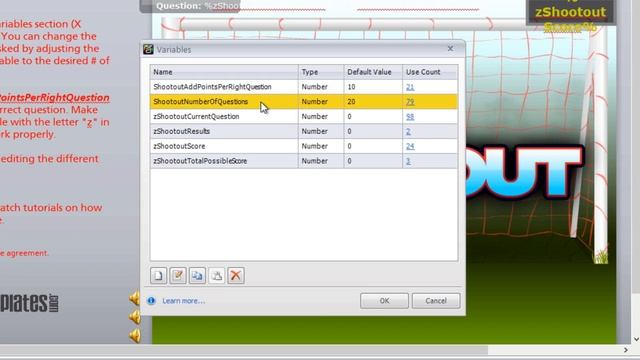The height and width of the screenshot is (360, 640).
Task: Open use count for zShootoutTotalPossibleScore
Action: (408, 161)
